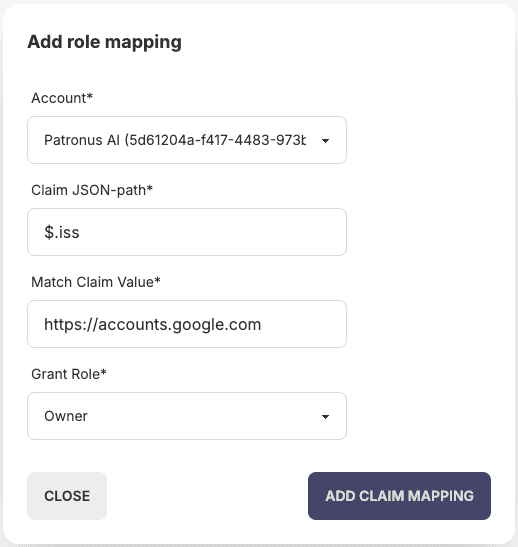
Task: Click the 'Account*' field label
Action: tap(62, 98)
